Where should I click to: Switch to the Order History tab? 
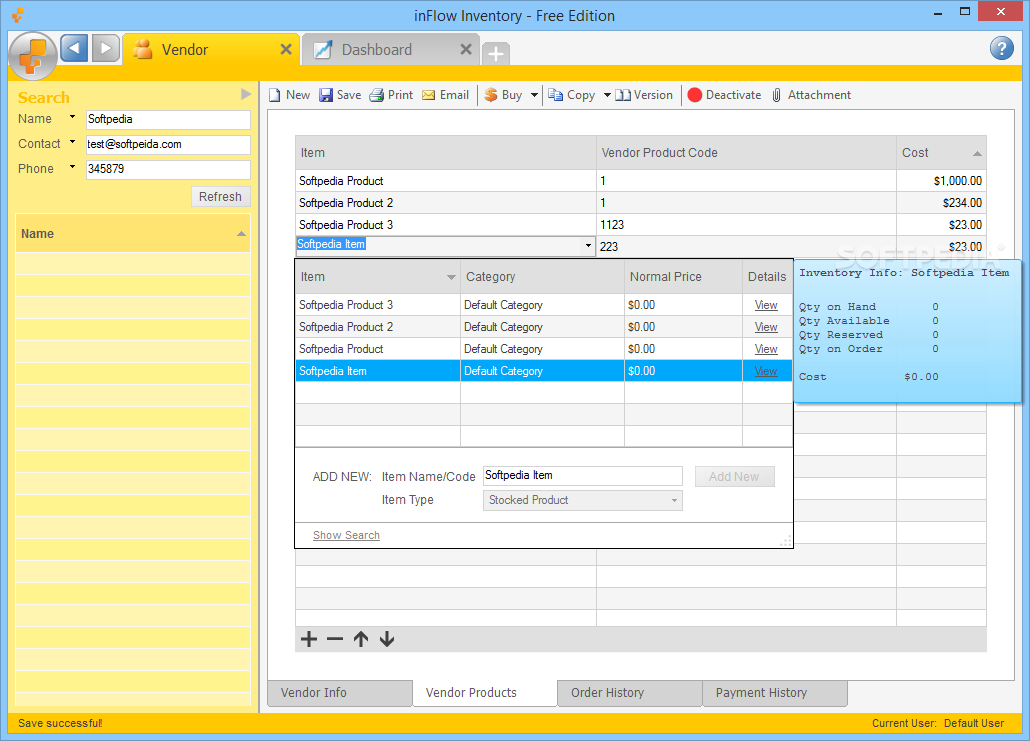tap(629, 693)
